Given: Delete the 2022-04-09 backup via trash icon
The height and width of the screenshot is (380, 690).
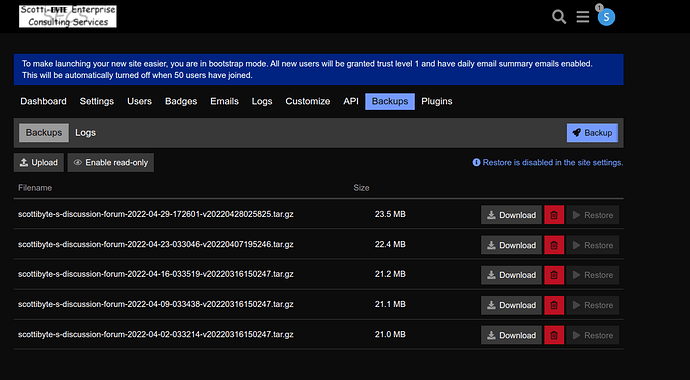Looking at the screenshot, I should (x=554, y=305).
